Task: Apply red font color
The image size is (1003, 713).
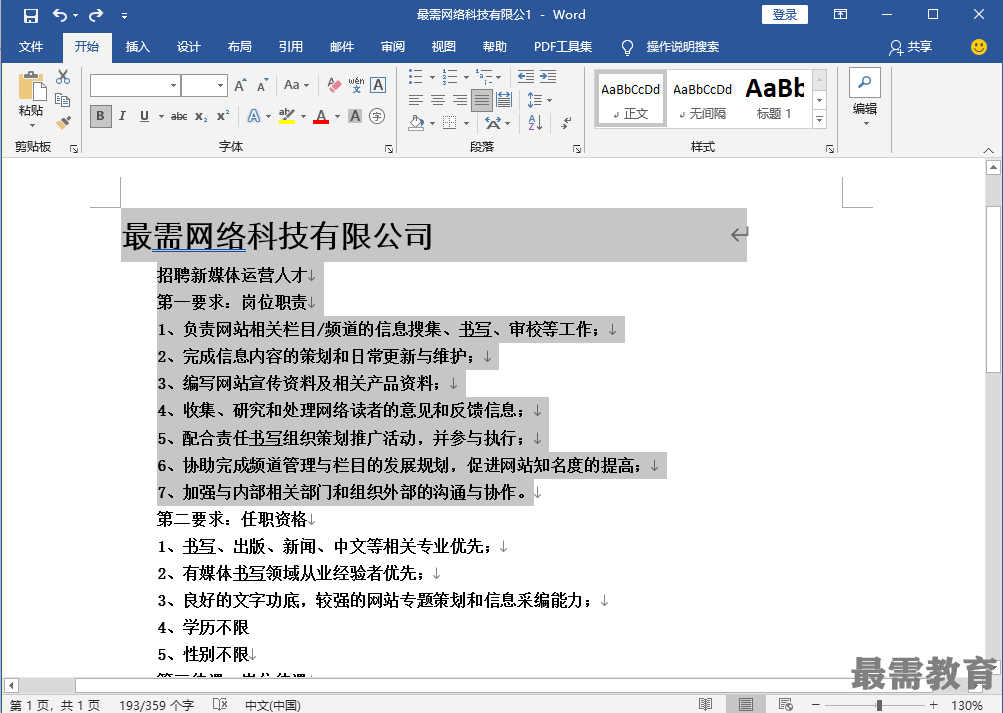Action: tap(321, 116)
